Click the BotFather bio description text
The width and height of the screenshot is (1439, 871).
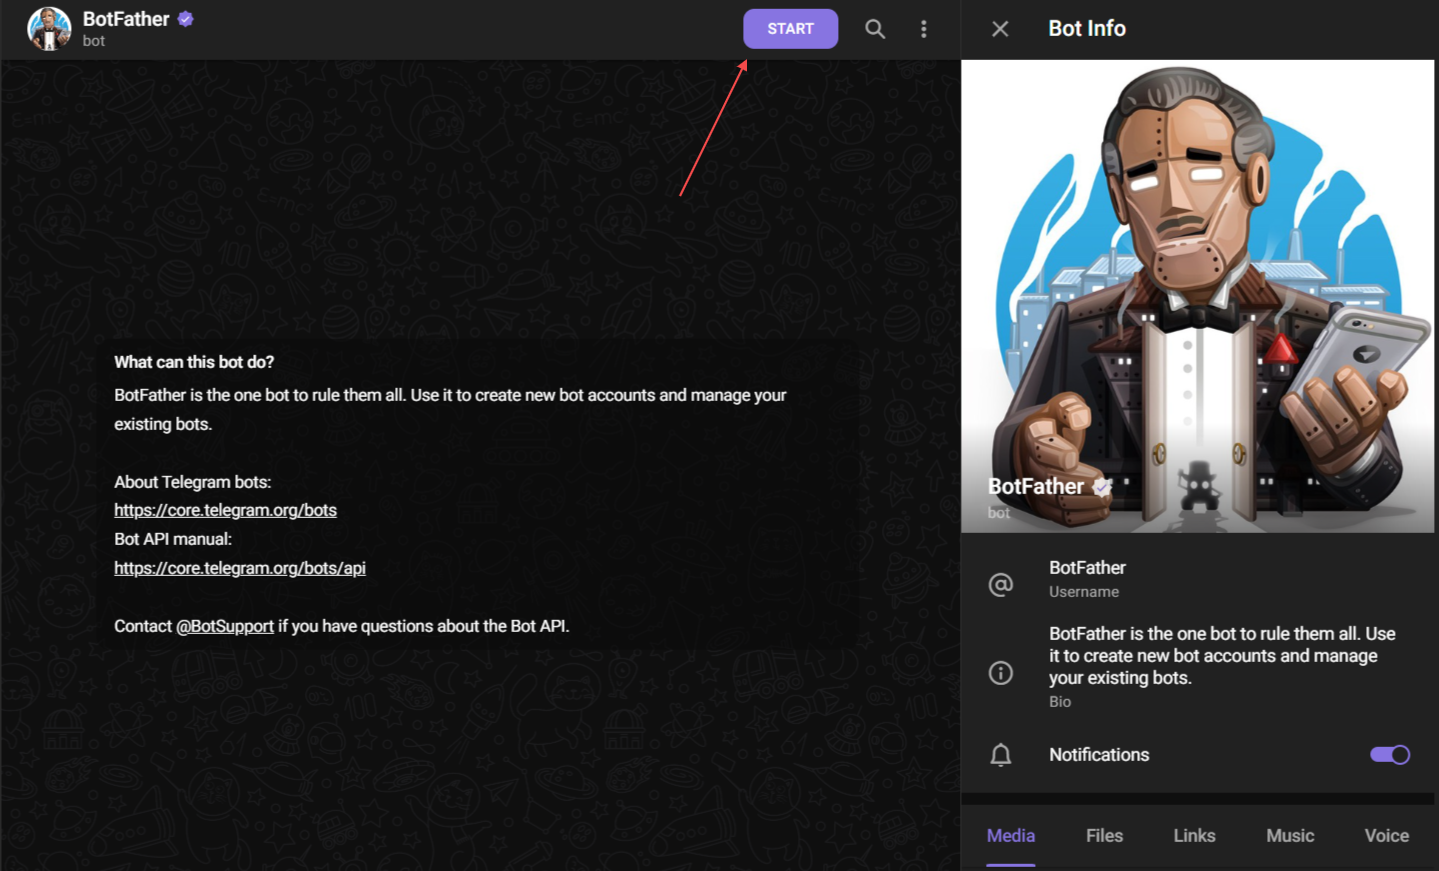click(x=1222, y=656)
